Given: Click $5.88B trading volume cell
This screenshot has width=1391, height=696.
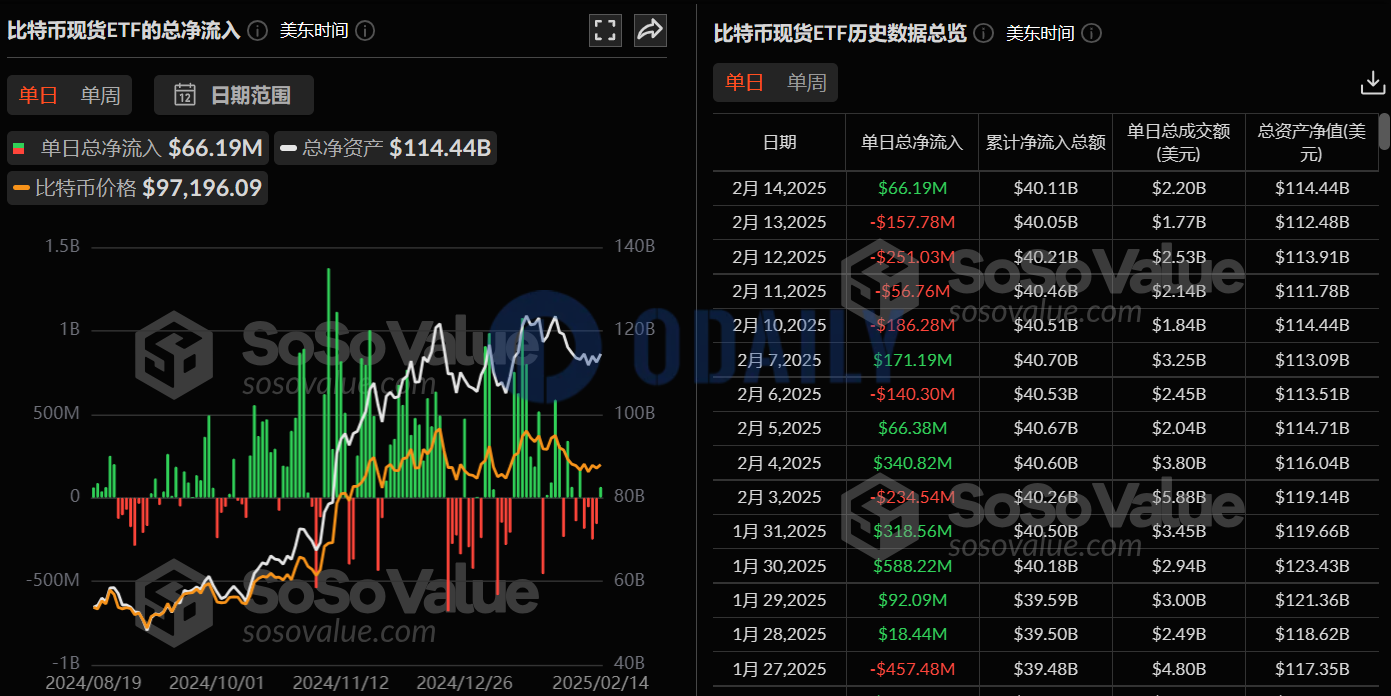Looking at the screenshot, I should [1179, 497].
